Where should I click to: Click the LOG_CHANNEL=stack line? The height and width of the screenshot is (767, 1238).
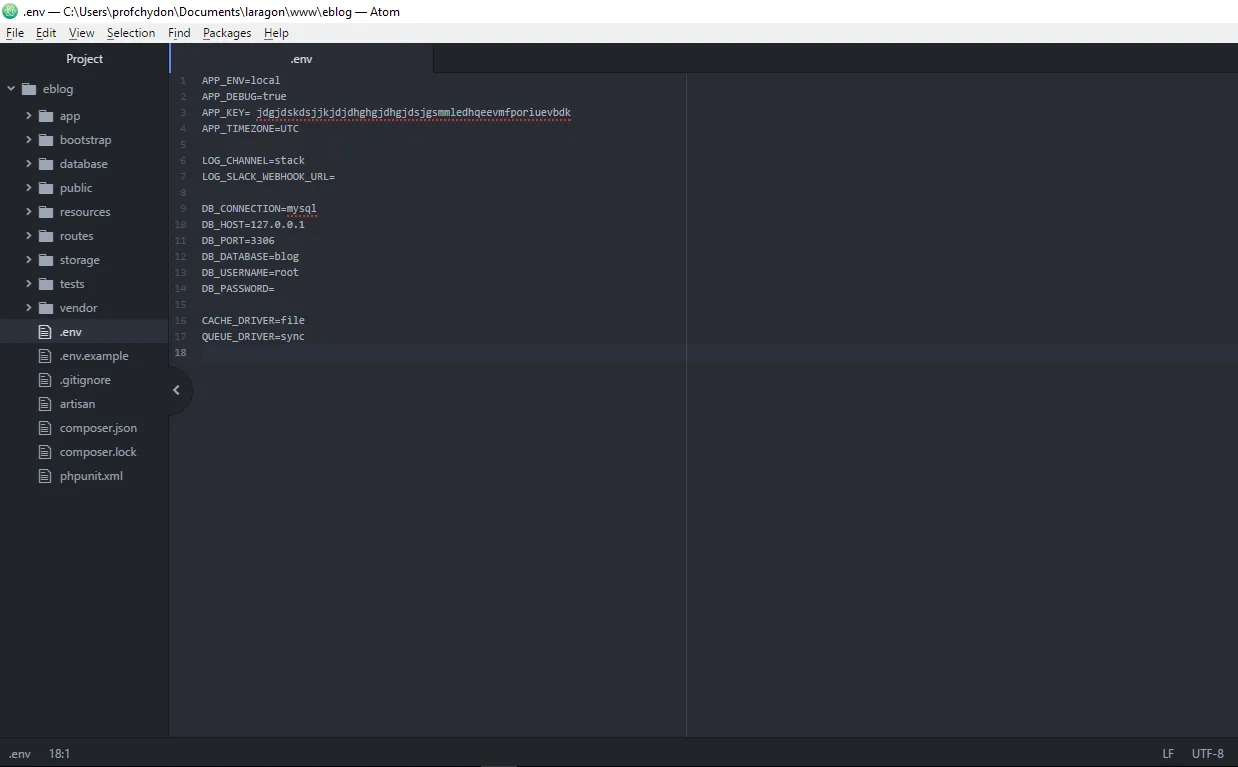point(253,160)
